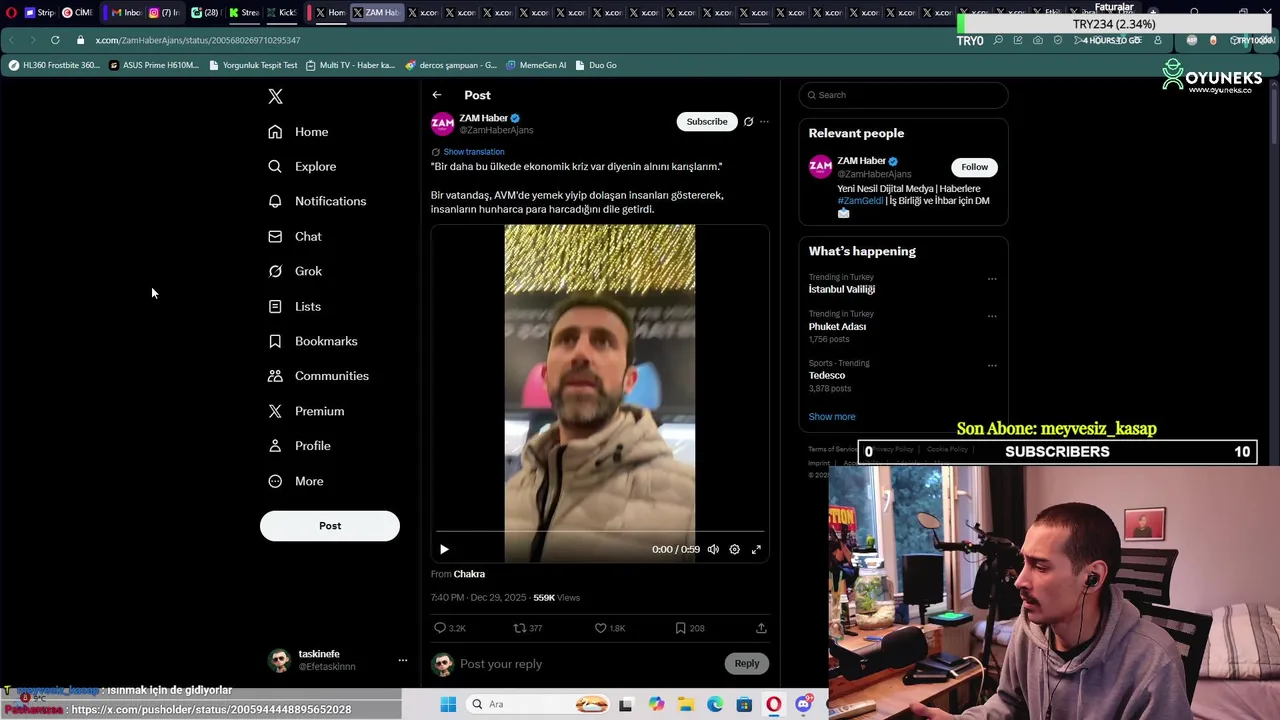
Task: Open options dots for İstanbul Valiliği trend
Action: click(x=992, y=279)
